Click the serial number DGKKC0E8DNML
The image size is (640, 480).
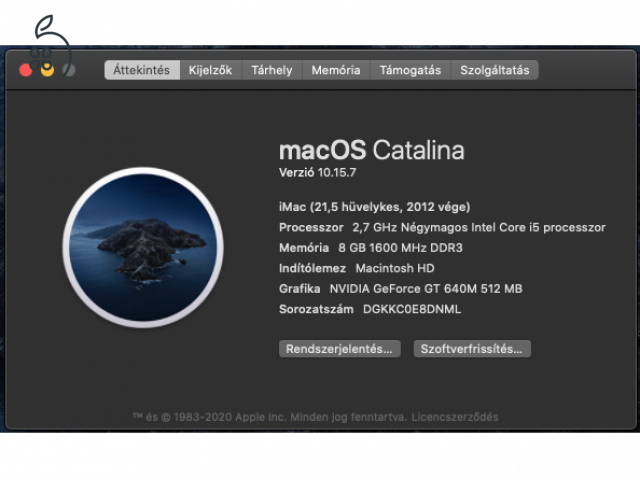coord(412,309)
